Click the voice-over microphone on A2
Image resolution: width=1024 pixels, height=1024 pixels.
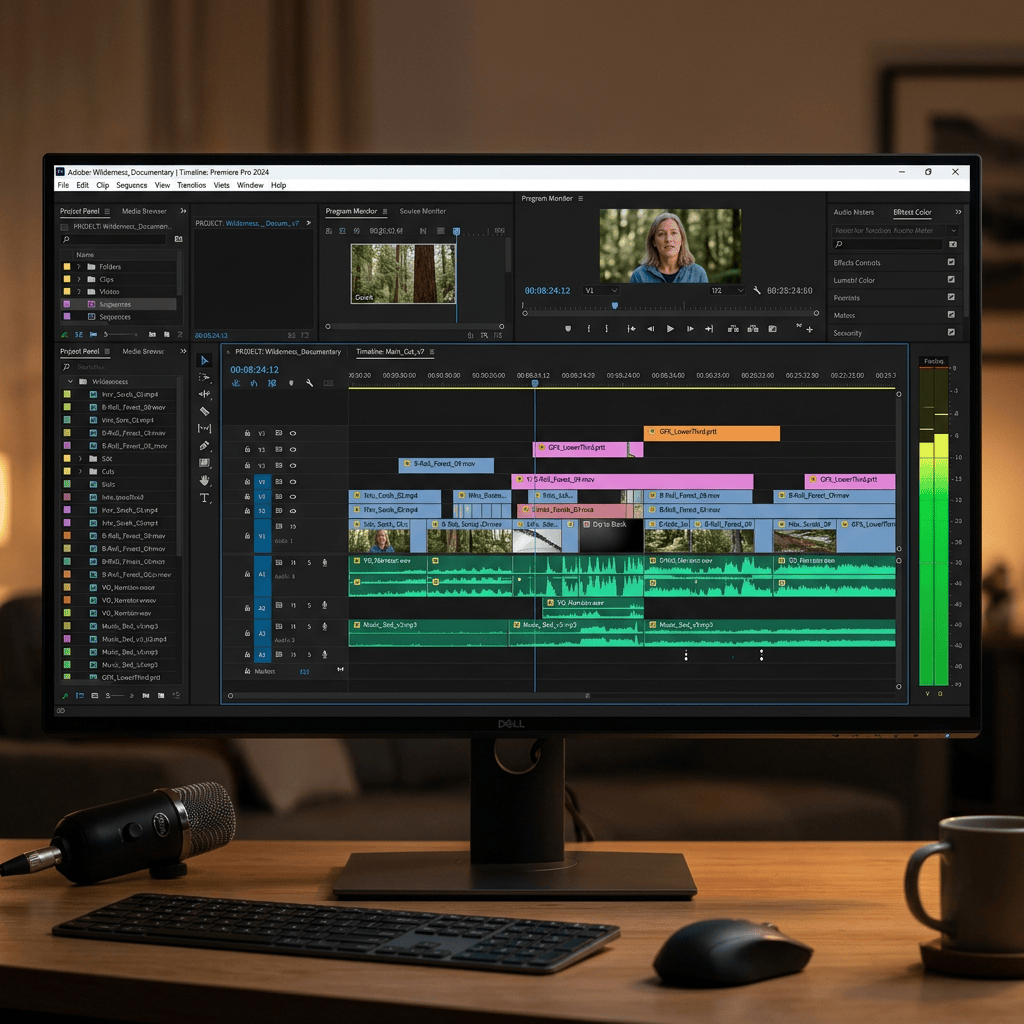click(325, 605)
